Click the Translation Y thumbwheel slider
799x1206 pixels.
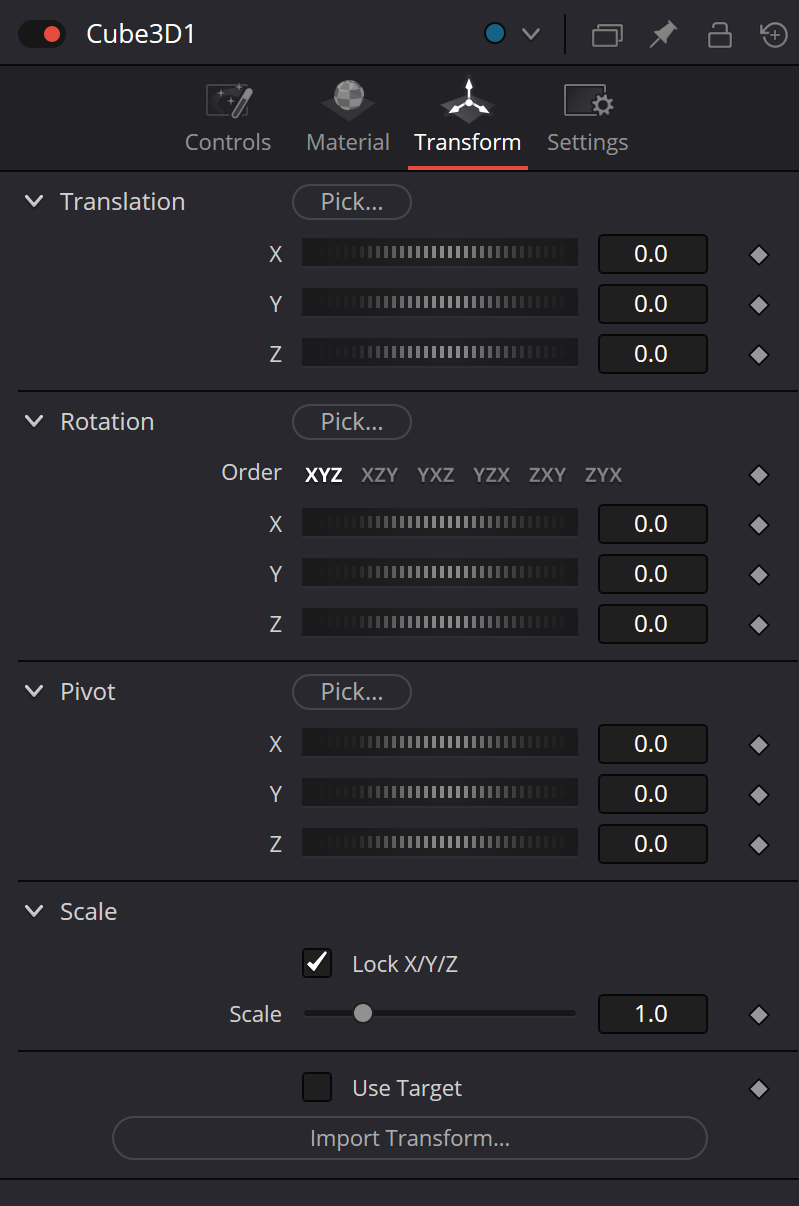click(440, 303)
